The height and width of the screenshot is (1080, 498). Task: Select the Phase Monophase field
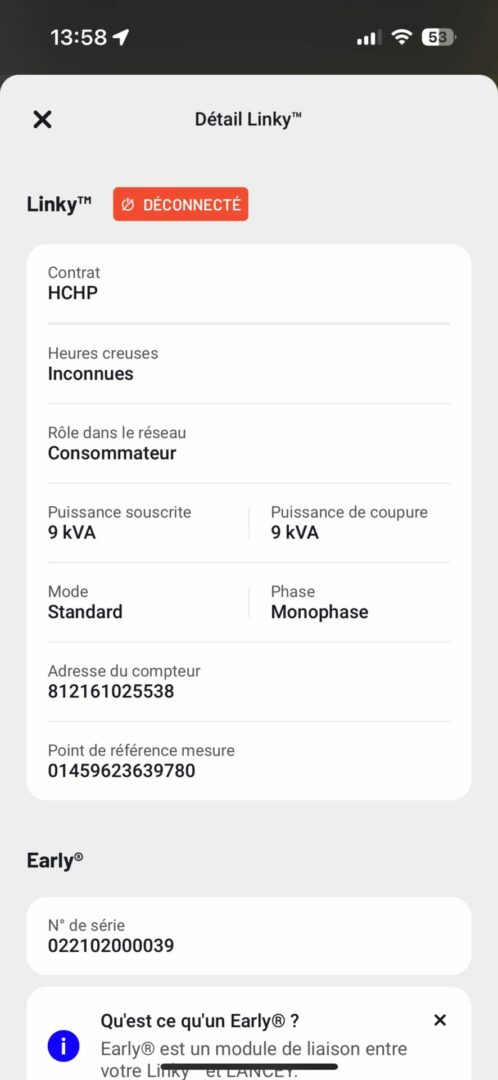pos(360,602)
